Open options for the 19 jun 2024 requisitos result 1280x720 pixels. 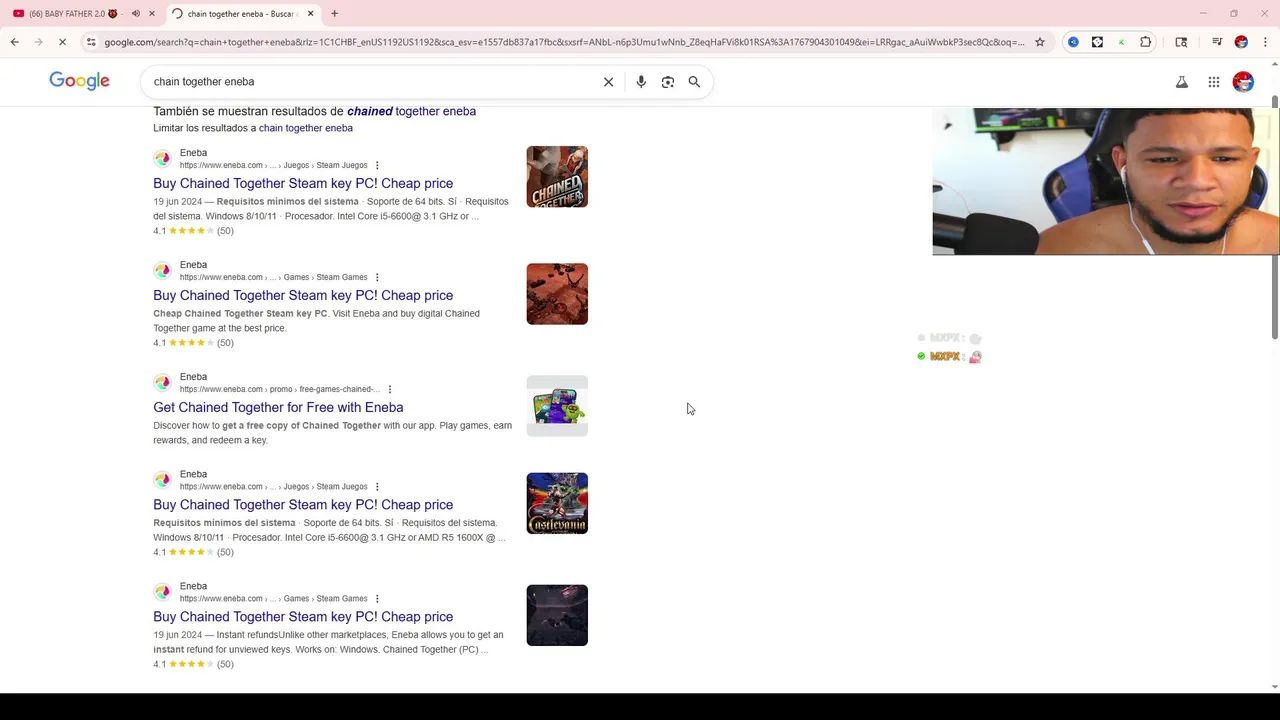pyautogui.click(x=377, y=165)
